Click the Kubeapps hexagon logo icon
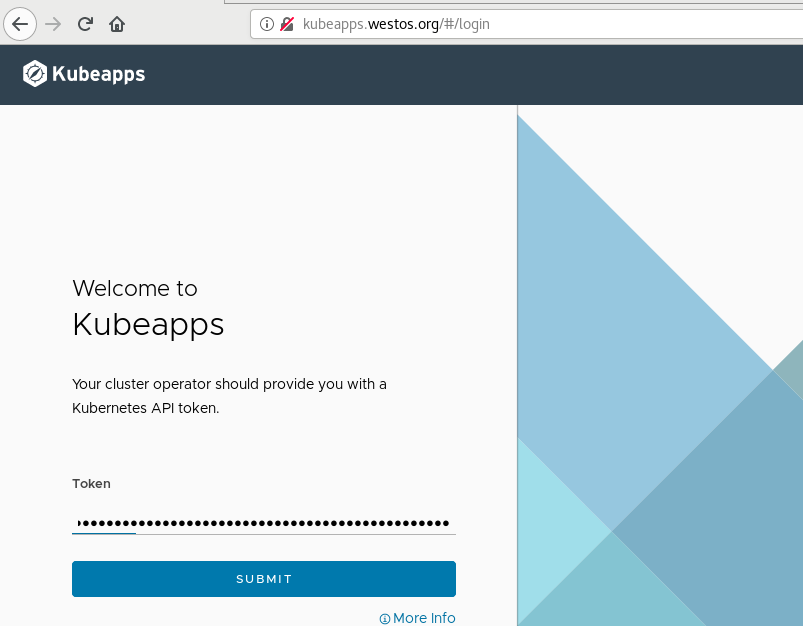This screenshot has width=803, height=626. tap(35, 73)
